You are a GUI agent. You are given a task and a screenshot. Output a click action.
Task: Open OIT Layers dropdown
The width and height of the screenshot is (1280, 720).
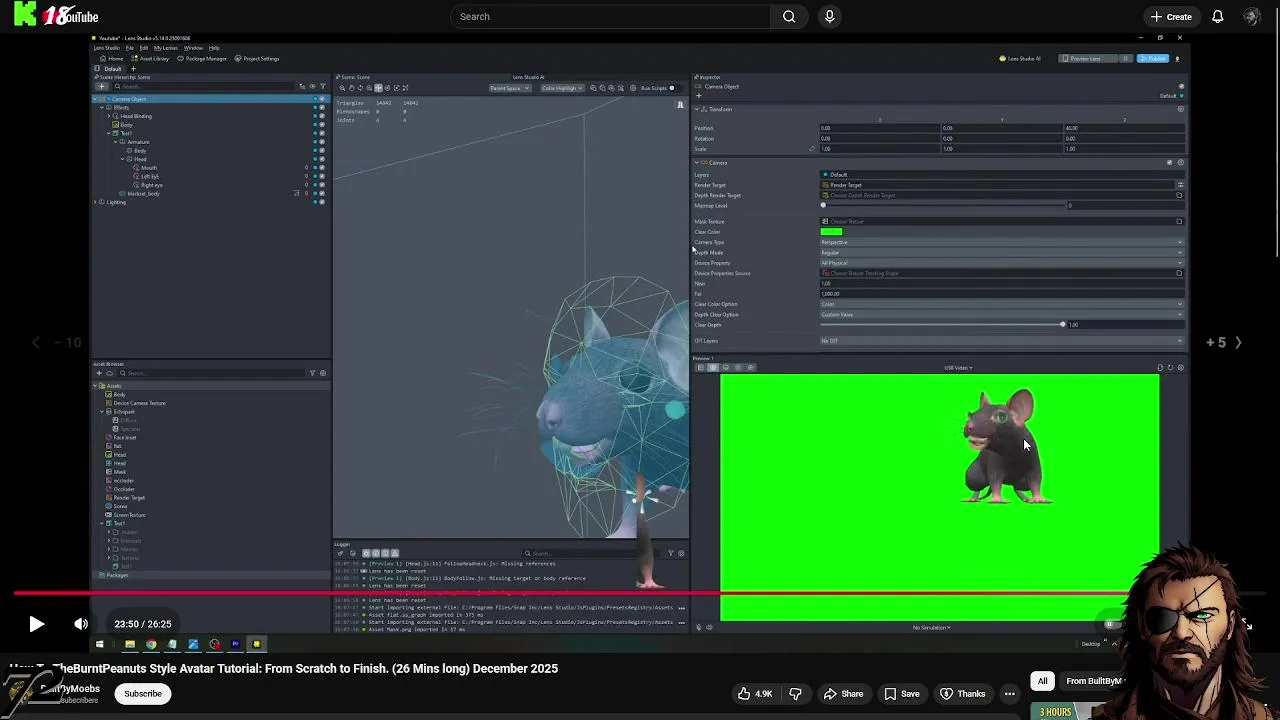pos(1002,340)
